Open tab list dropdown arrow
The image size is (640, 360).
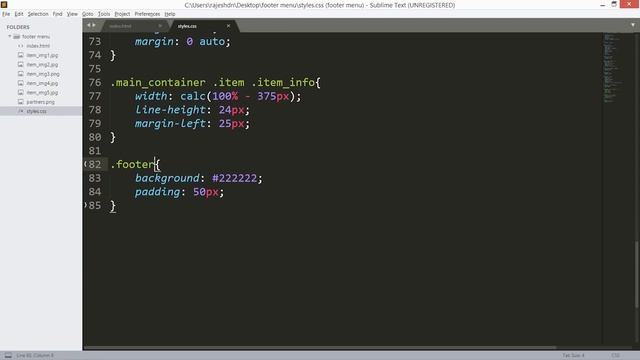pos(633,25)
